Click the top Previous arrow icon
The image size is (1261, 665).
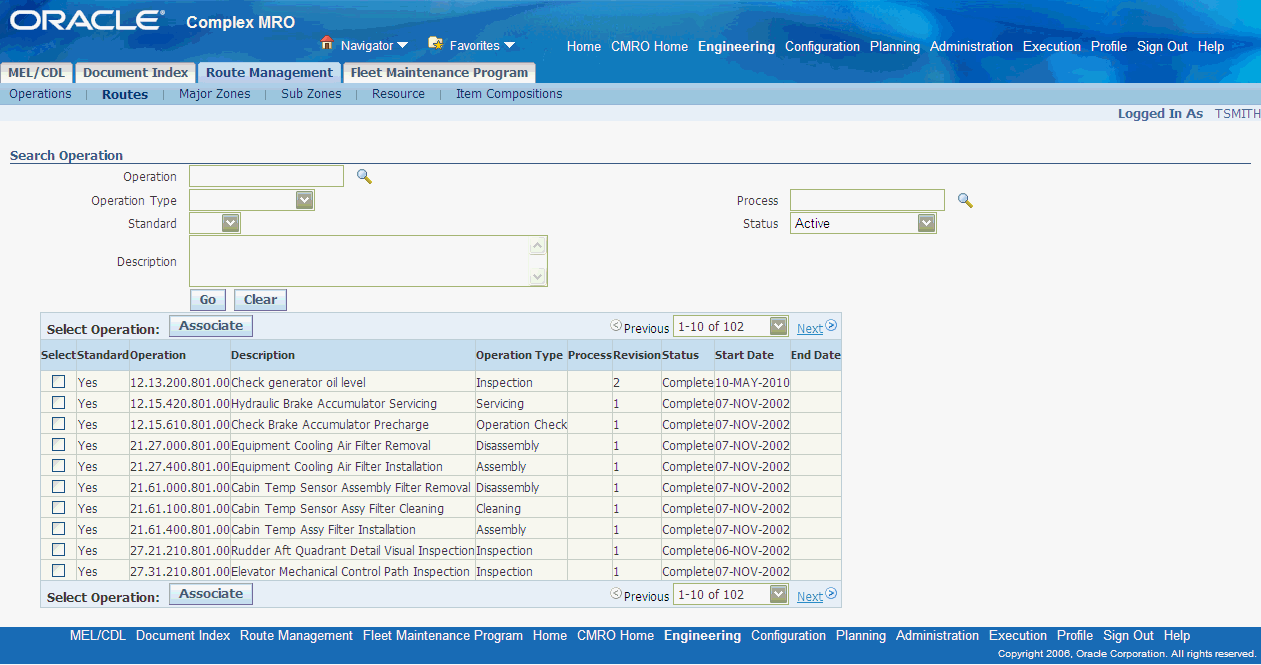[x=616, y=327]
